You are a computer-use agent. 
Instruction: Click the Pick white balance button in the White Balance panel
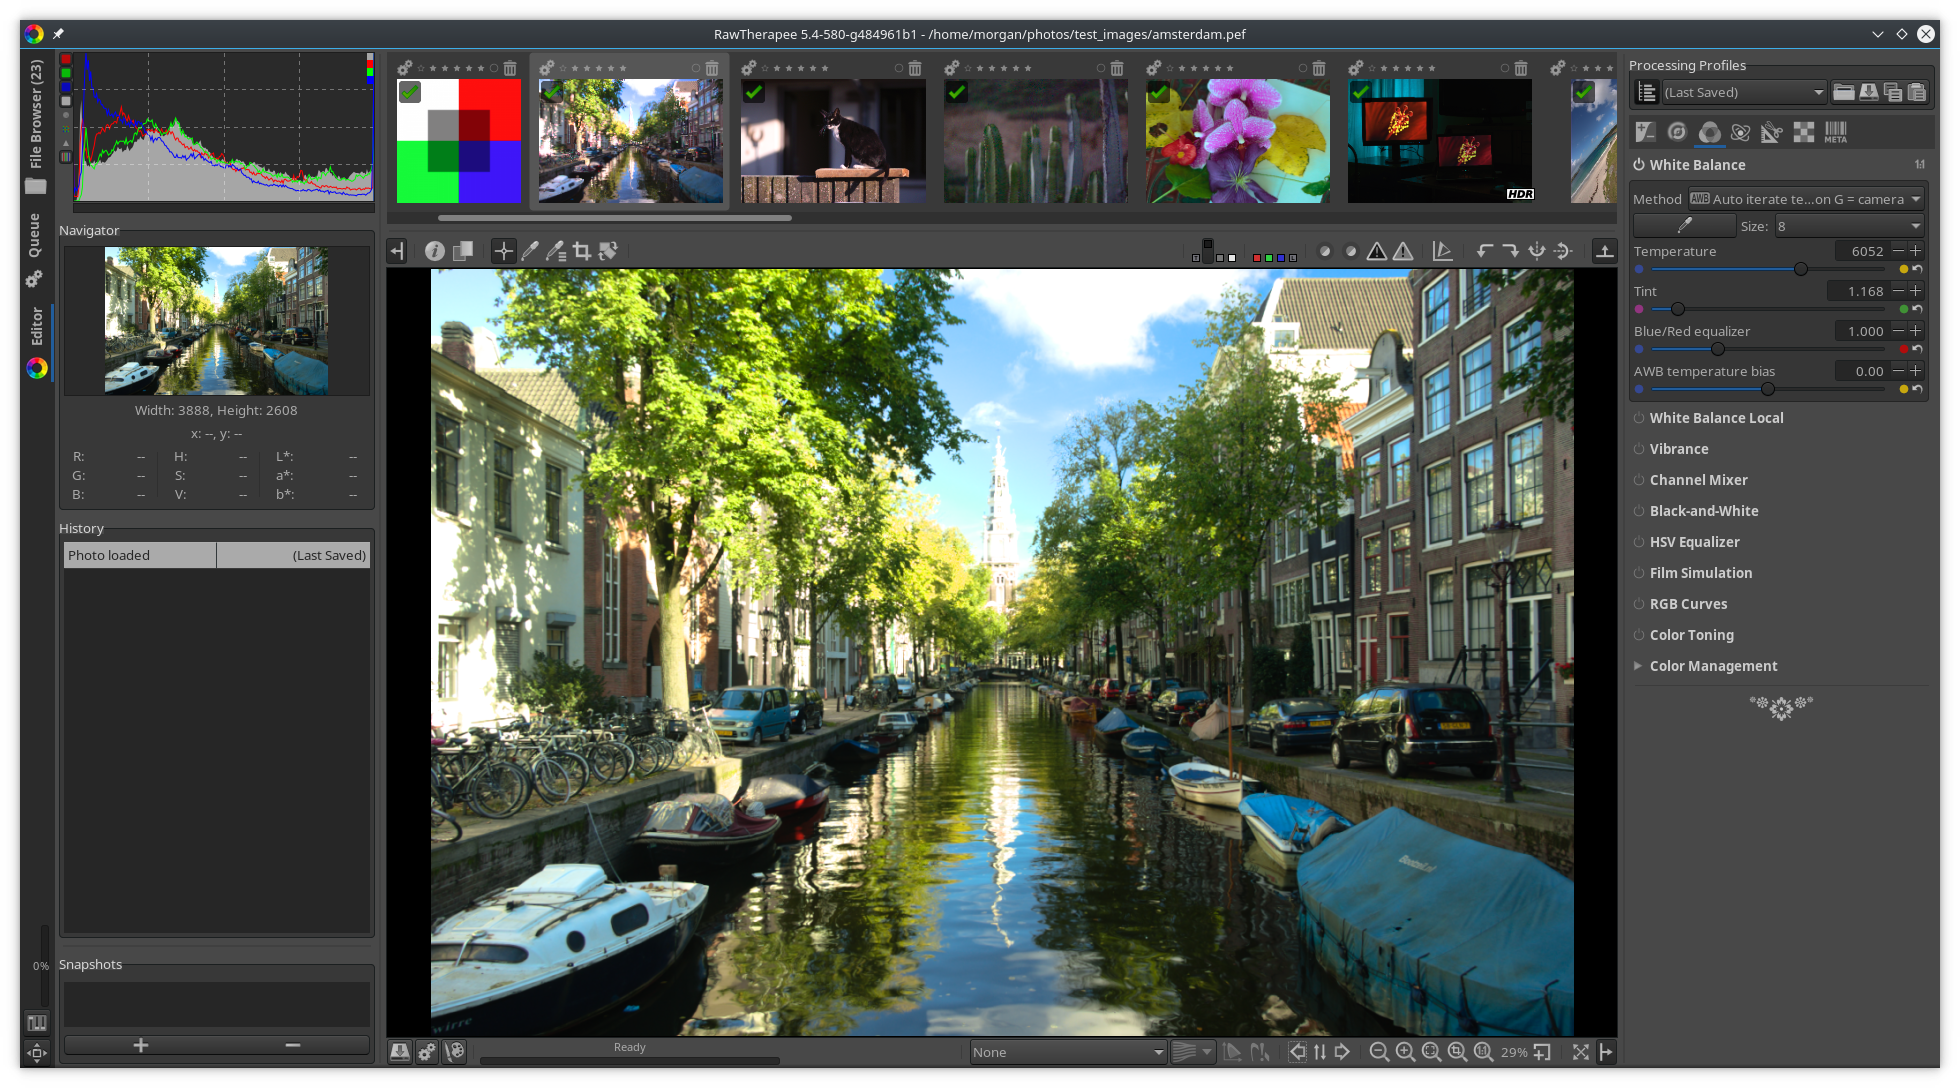pos(1685,226)
